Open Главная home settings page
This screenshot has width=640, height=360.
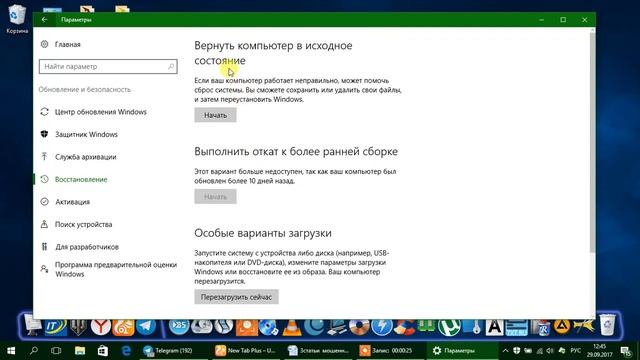60,44
